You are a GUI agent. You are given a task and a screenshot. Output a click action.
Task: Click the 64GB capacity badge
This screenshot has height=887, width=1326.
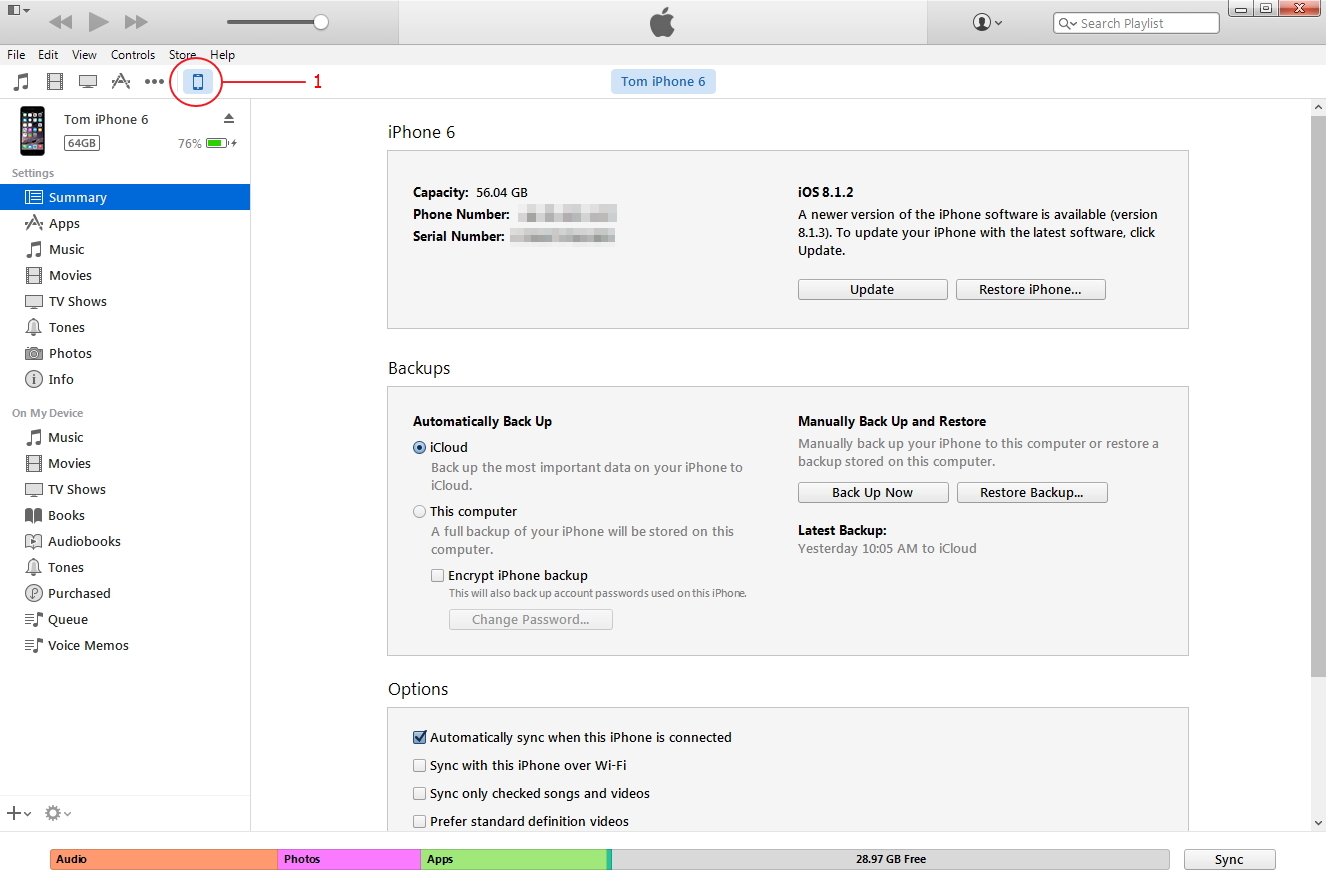[x=82, y=143]
